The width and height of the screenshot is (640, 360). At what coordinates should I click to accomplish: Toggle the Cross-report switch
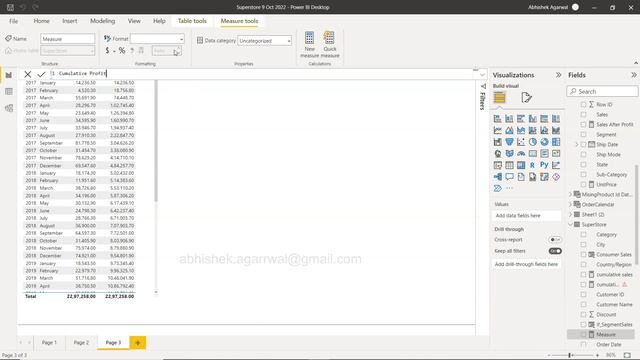pos(555,240)
